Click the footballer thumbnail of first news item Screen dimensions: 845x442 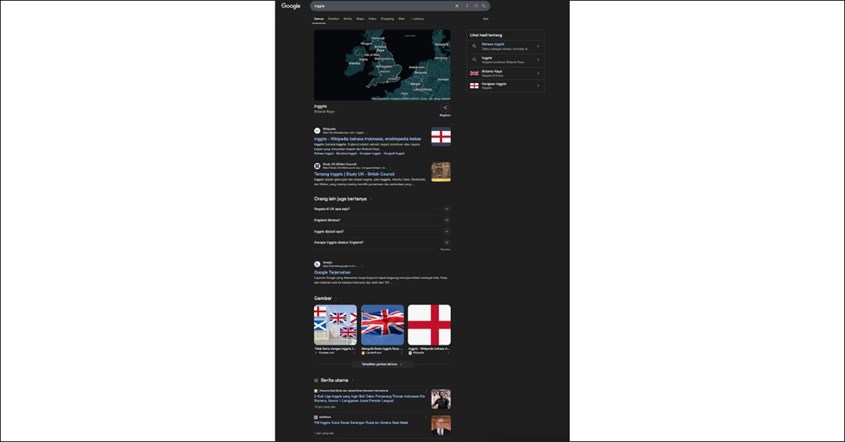click(441, 399)
